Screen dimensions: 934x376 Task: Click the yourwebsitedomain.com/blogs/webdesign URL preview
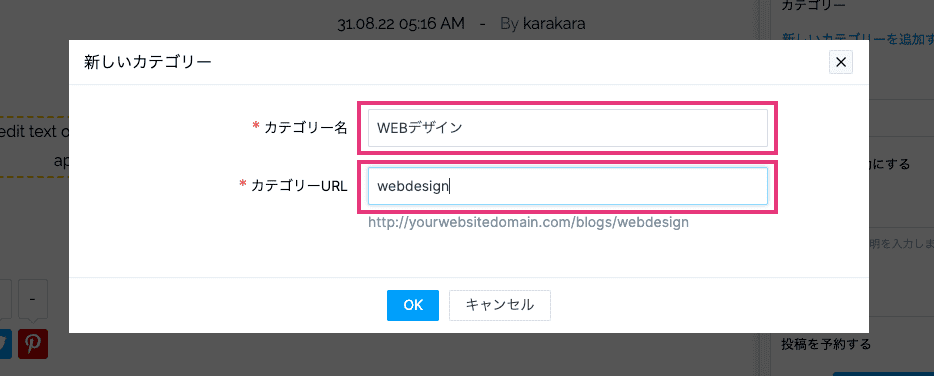528,223
